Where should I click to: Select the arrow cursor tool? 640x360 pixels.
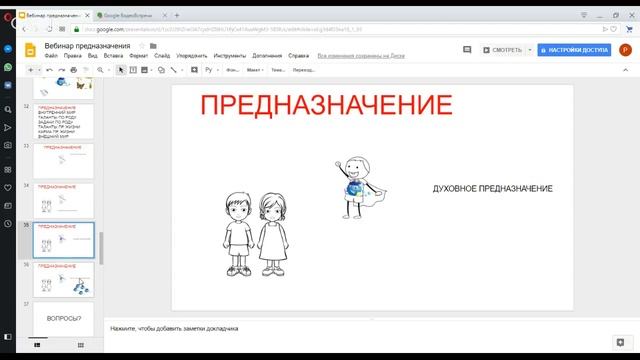click(x=121, y=70)
